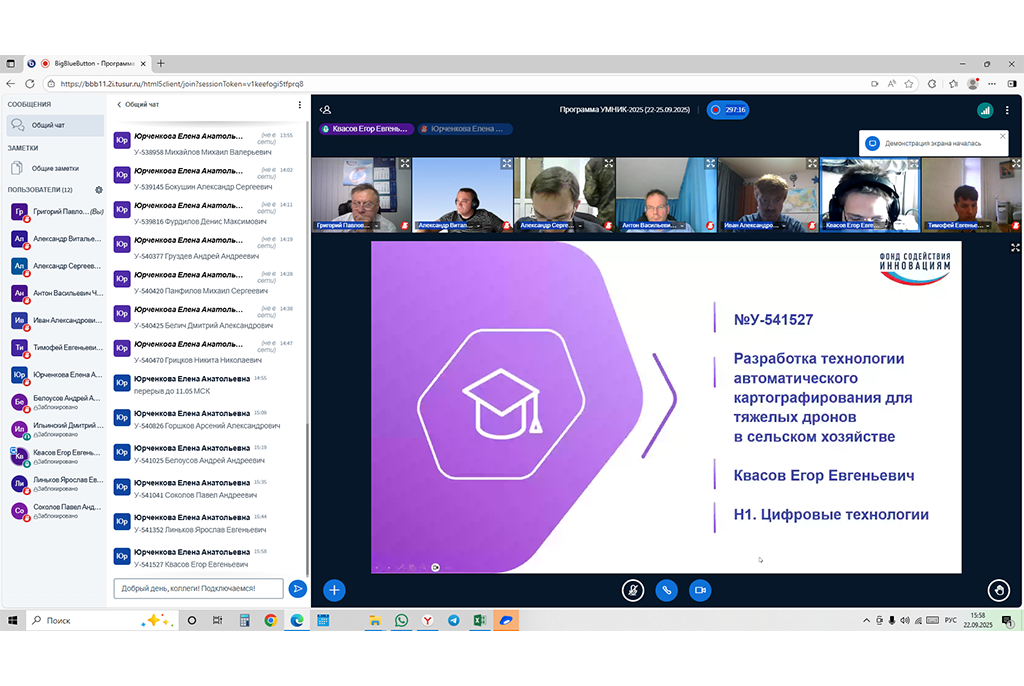Fullscreen Григорий Павлов's webcam
Viewport: 1024px width, 686px height.
pos(405,163)
